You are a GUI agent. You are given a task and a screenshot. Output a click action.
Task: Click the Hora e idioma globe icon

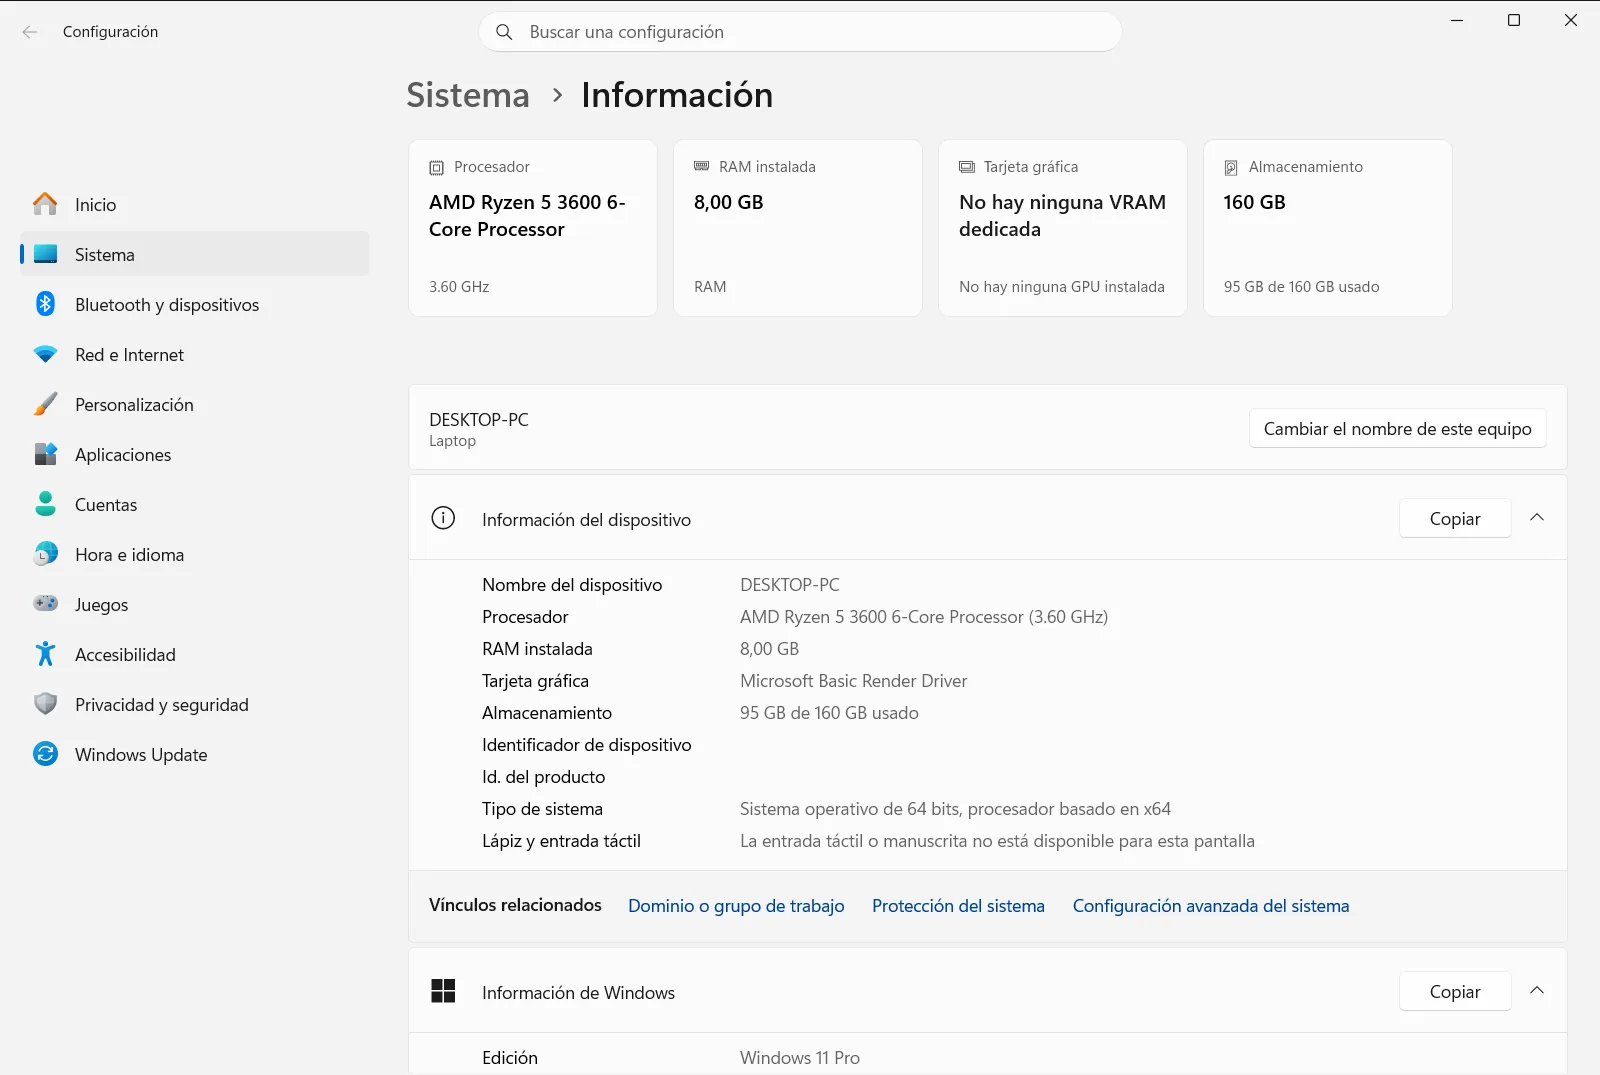[x=45, y=554]
